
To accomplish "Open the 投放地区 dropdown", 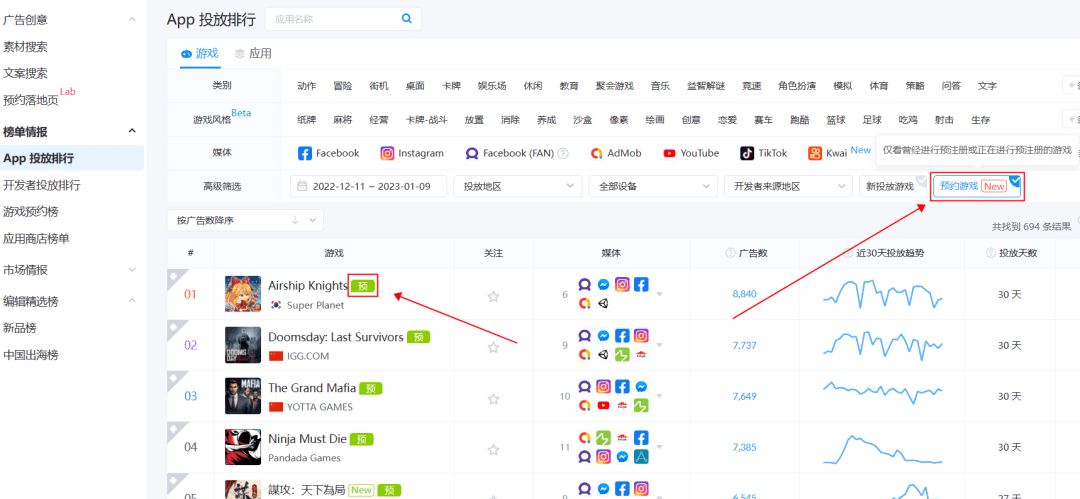I will click(519, 186).
